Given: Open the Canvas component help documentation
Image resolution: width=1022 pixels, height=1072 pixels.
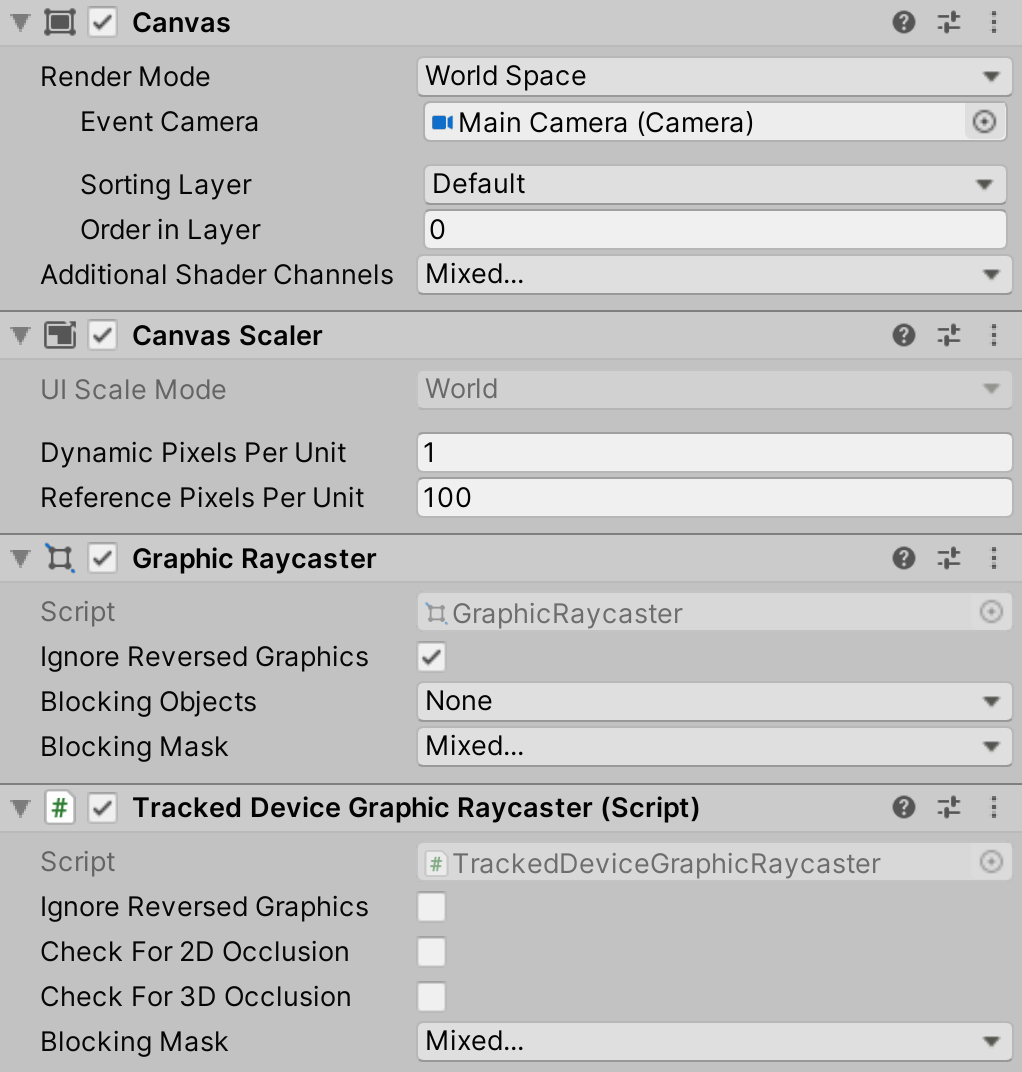Looking at the screenshot, I should 903,22.
